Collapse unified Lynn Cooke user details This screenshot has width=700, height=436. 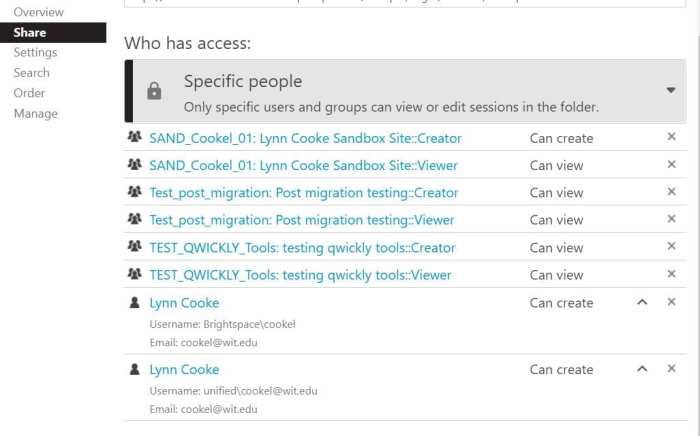(642, 369)
